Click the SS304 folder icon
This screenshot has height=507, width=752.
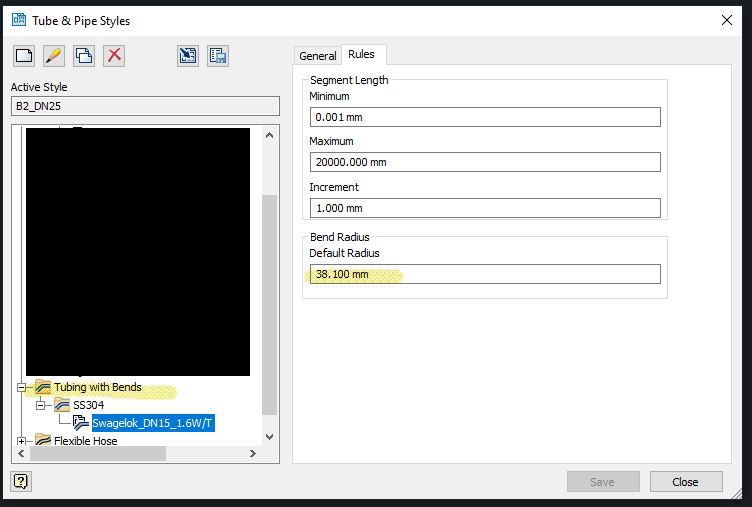62,405
